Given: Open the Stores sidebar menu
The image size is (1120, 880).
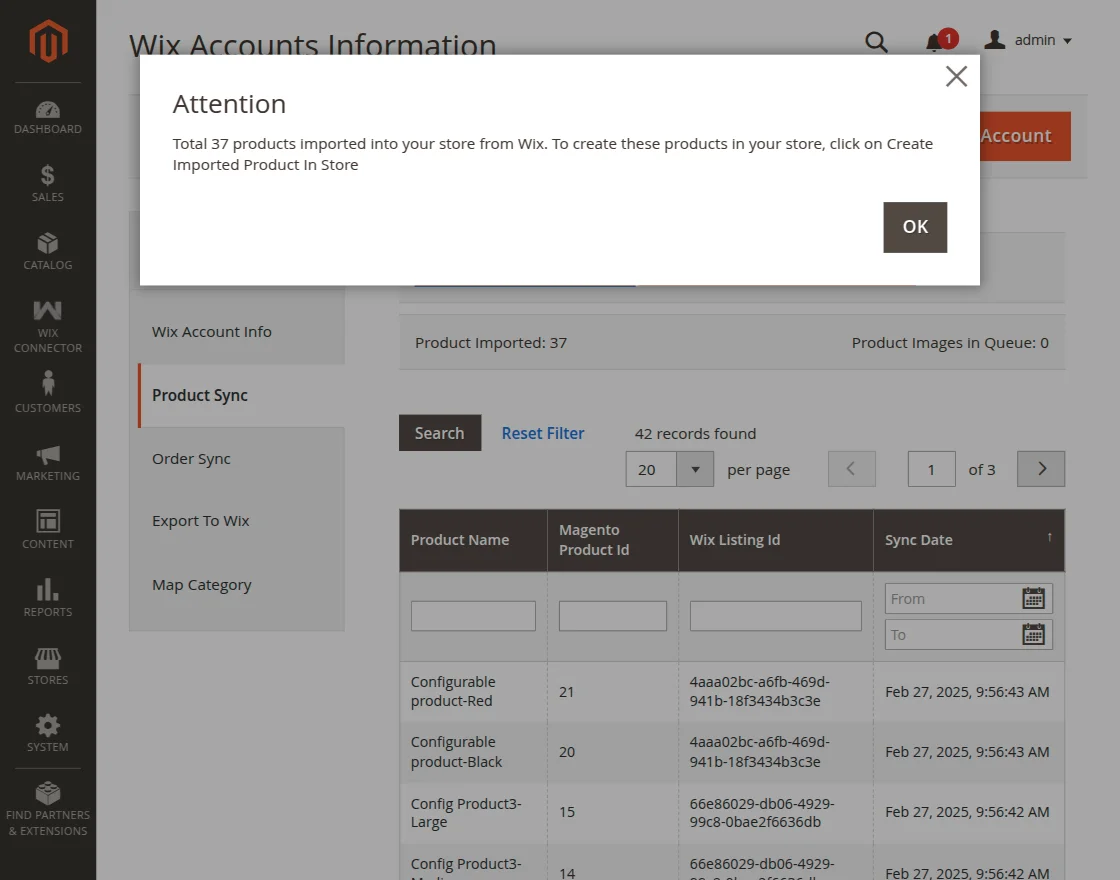Looking at the screenshot, I should [x=48, y=666].
